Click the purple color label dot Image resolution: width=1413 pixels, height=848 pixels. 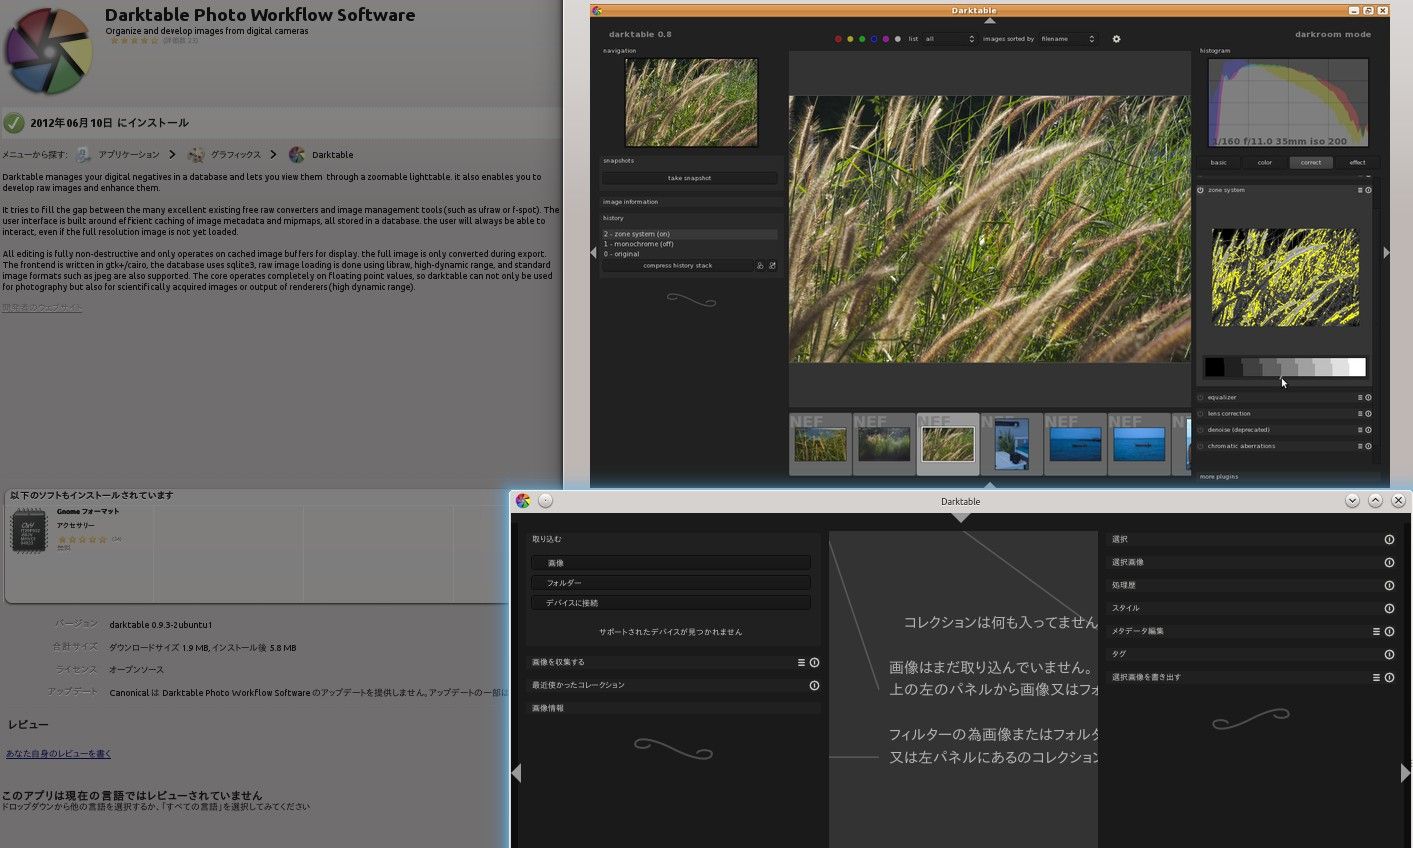tap(886, 39)
